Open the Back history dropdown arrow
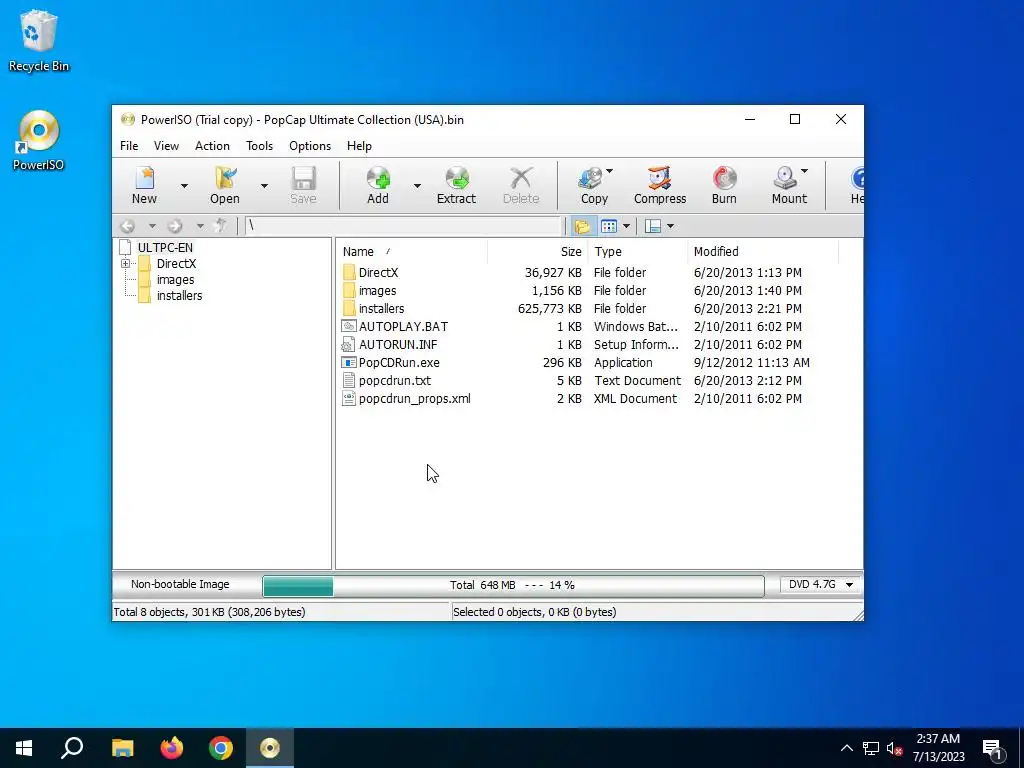1024x768 pixels. pos(152,226)
